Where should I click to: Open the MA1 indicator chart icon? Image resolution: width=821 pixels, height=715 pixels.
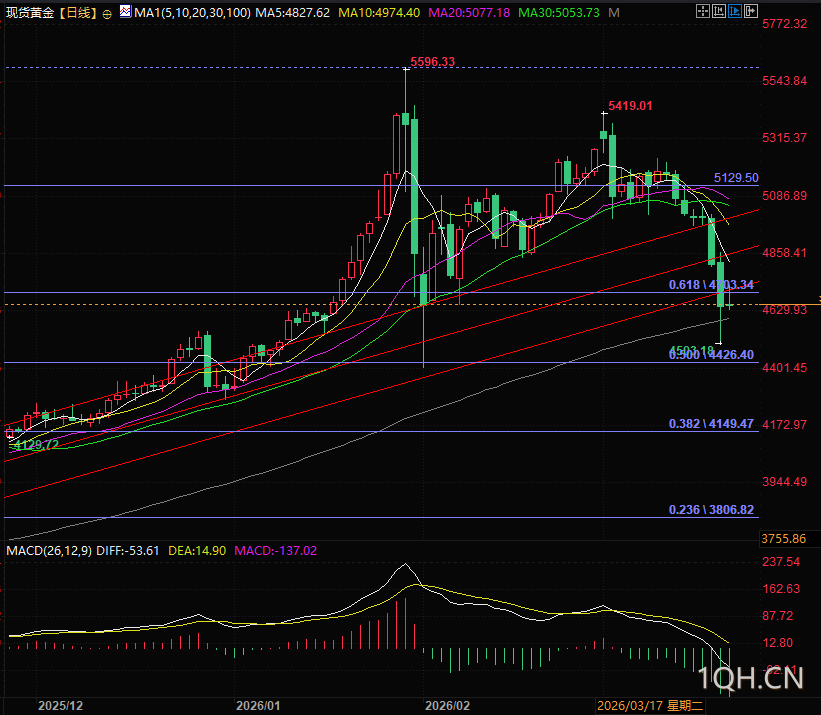(126, 11)
